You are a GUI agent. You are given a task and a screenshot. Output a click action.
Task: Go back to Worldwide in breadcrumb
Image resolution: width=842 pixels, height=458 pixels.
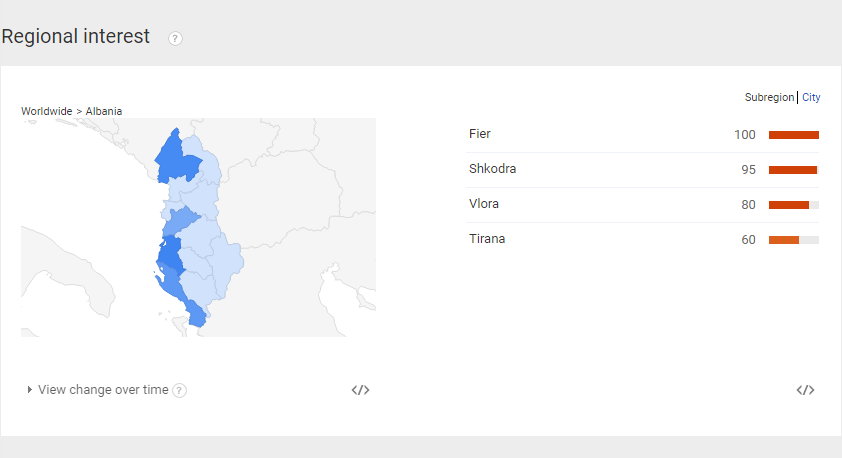pyautogui.click(x=47, y=111)
